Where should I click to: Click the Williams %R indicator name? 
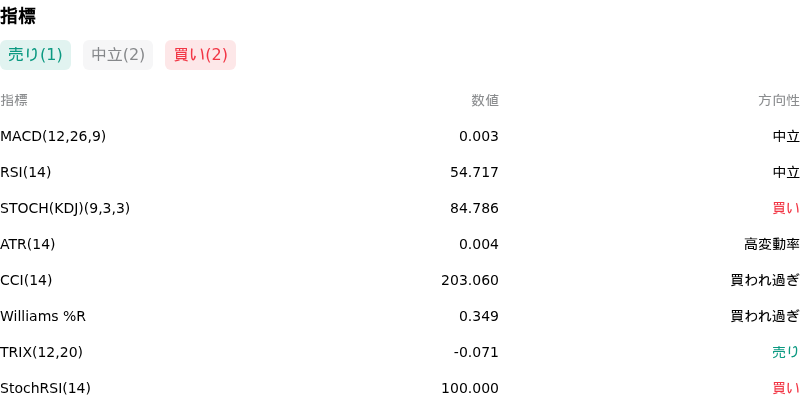click(x=43, y=316)
